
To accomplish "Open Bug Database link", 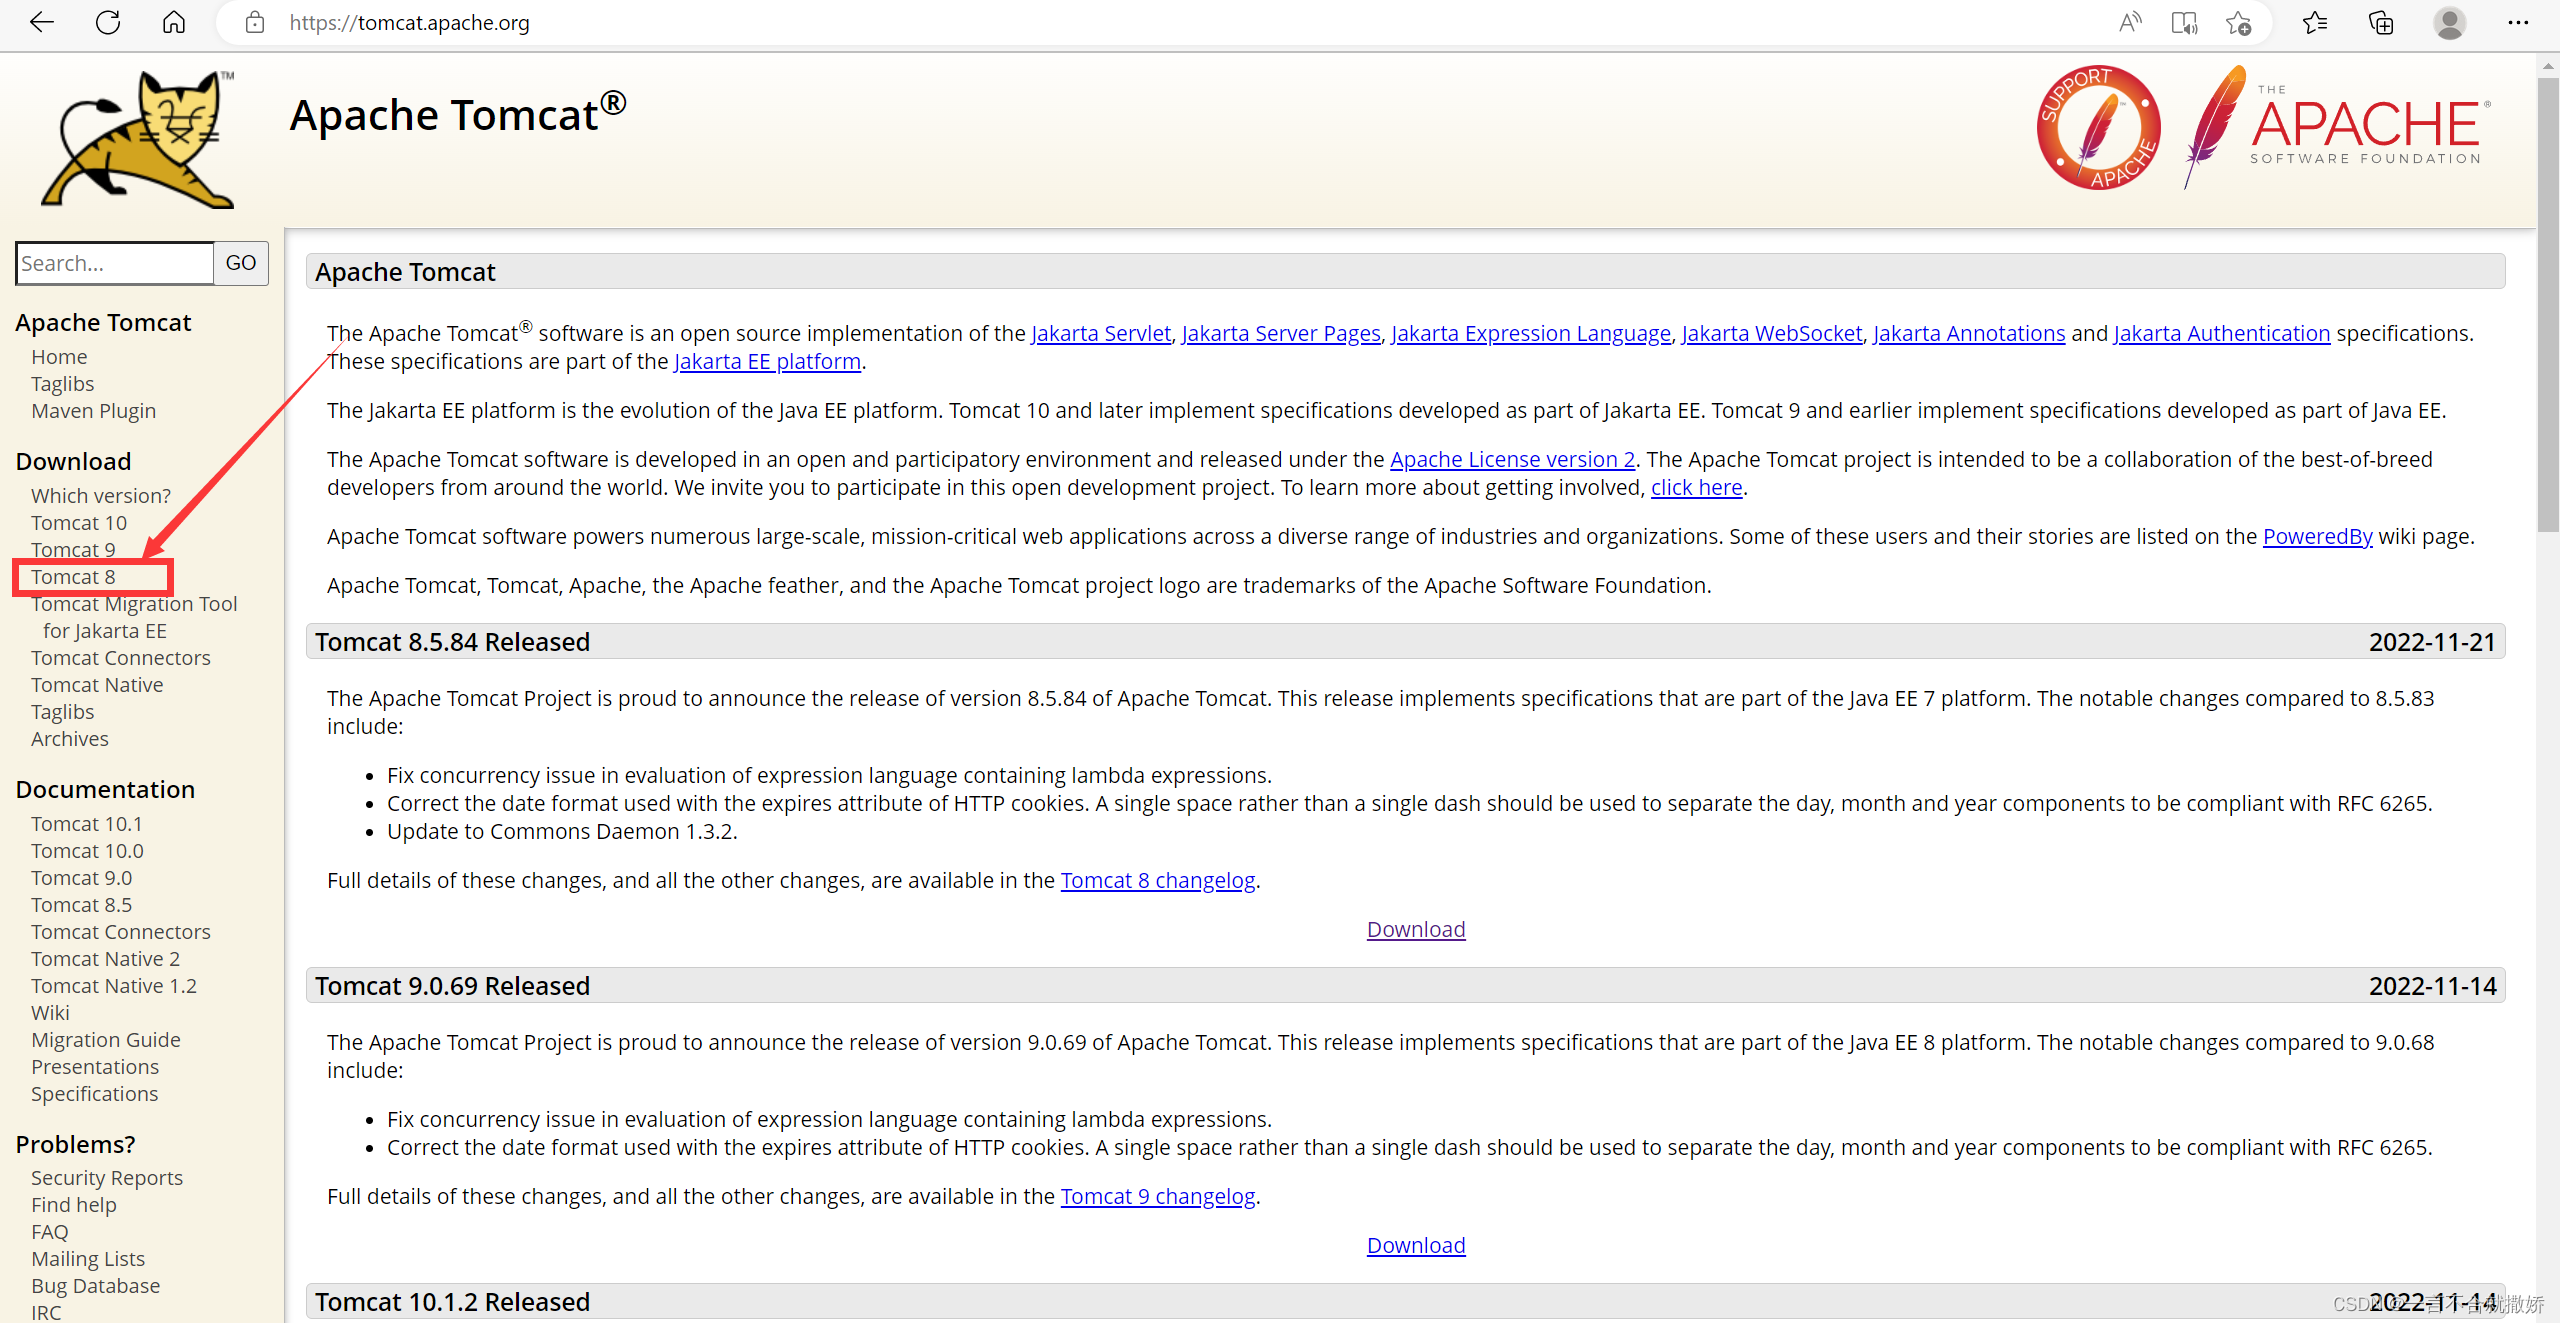I will [x=95, y=1286].
